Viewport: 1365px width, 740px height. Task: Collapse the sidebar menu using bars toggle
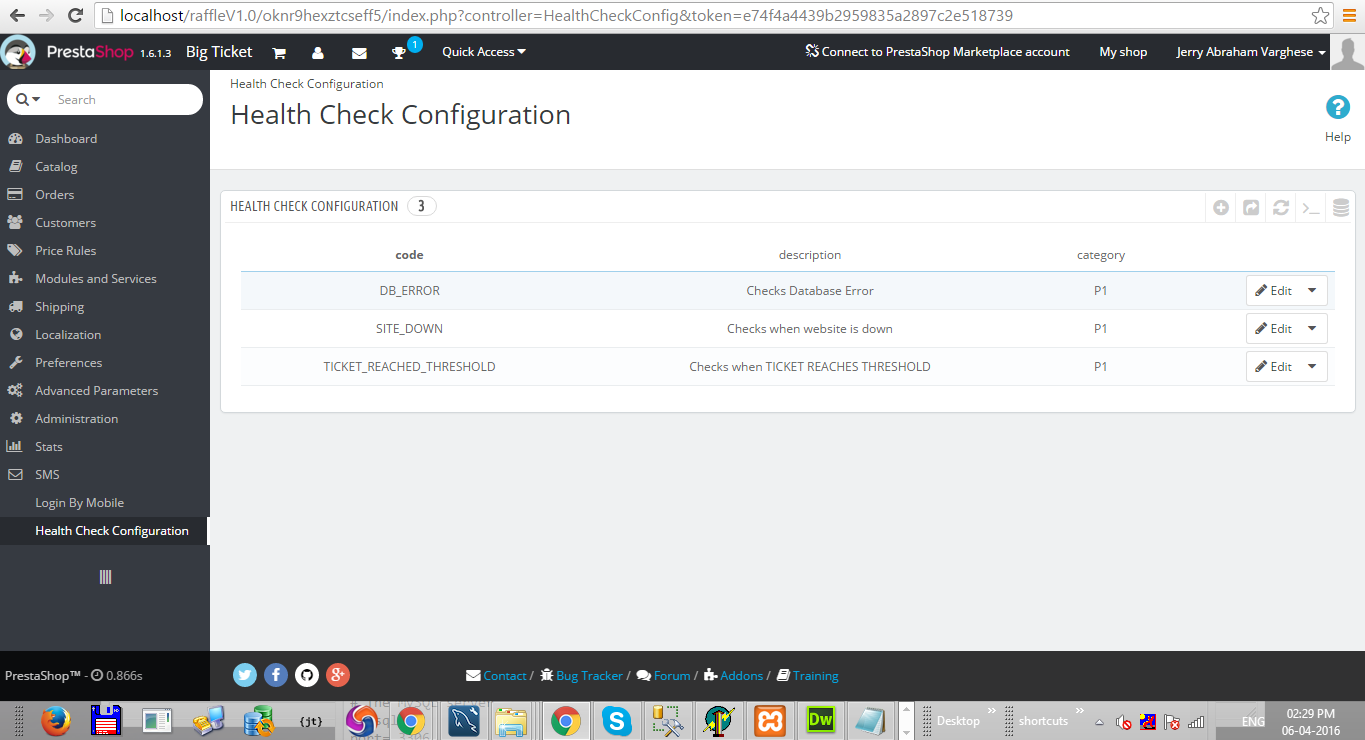coord(105,577)
